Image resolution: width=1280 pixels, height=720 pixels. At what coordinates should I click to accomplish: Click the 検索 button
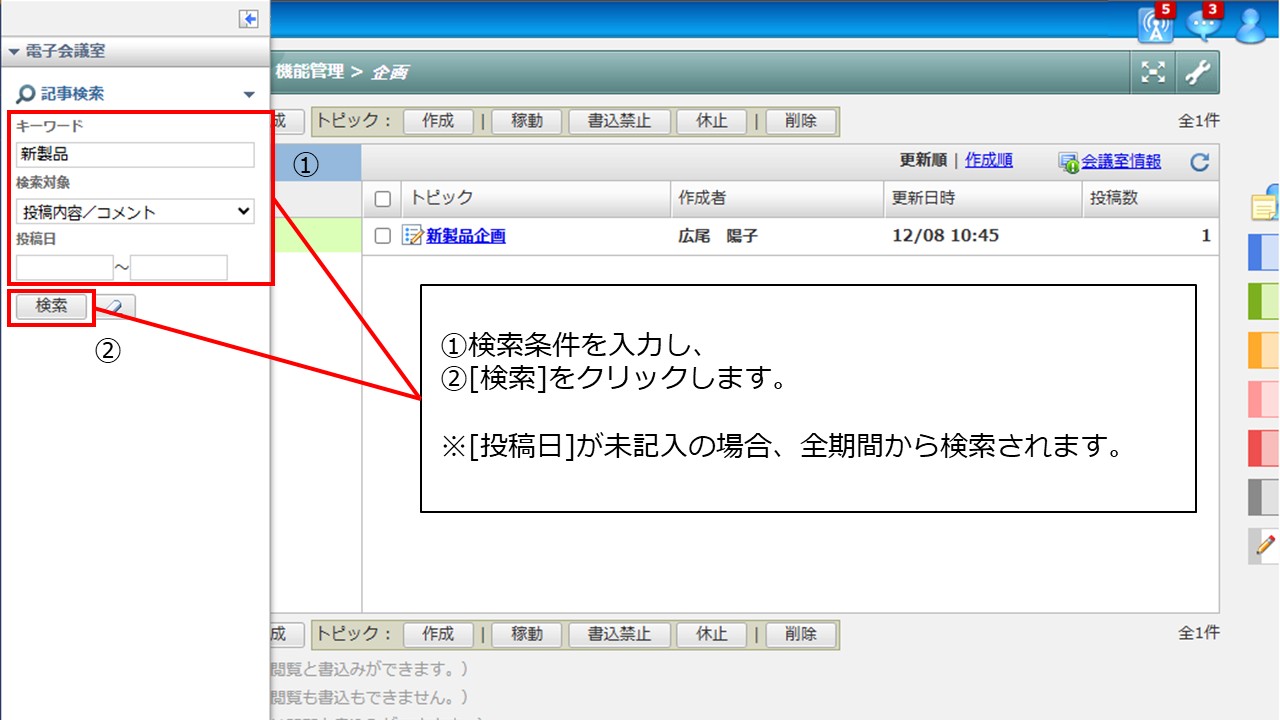(52, 306)
